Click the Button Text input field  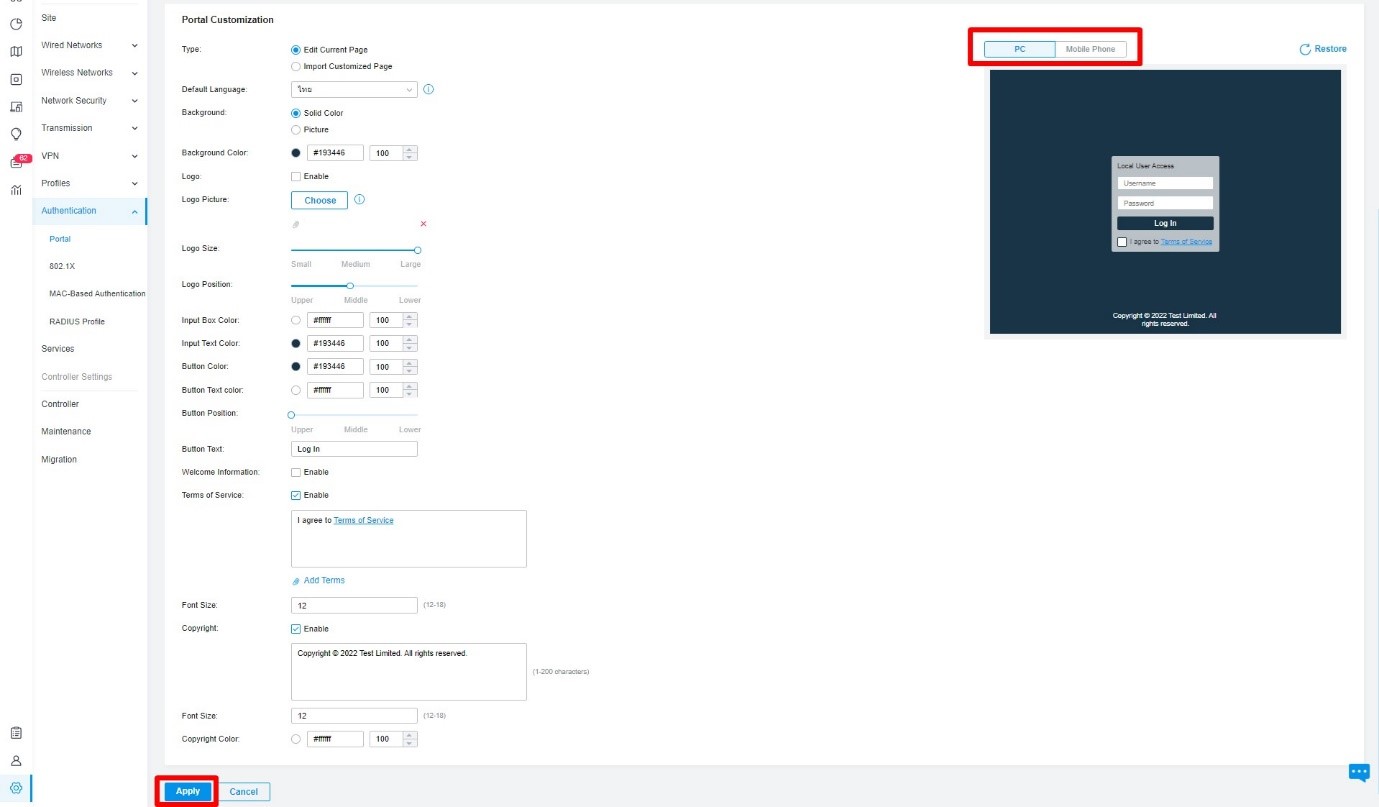[x=354, y=449]
